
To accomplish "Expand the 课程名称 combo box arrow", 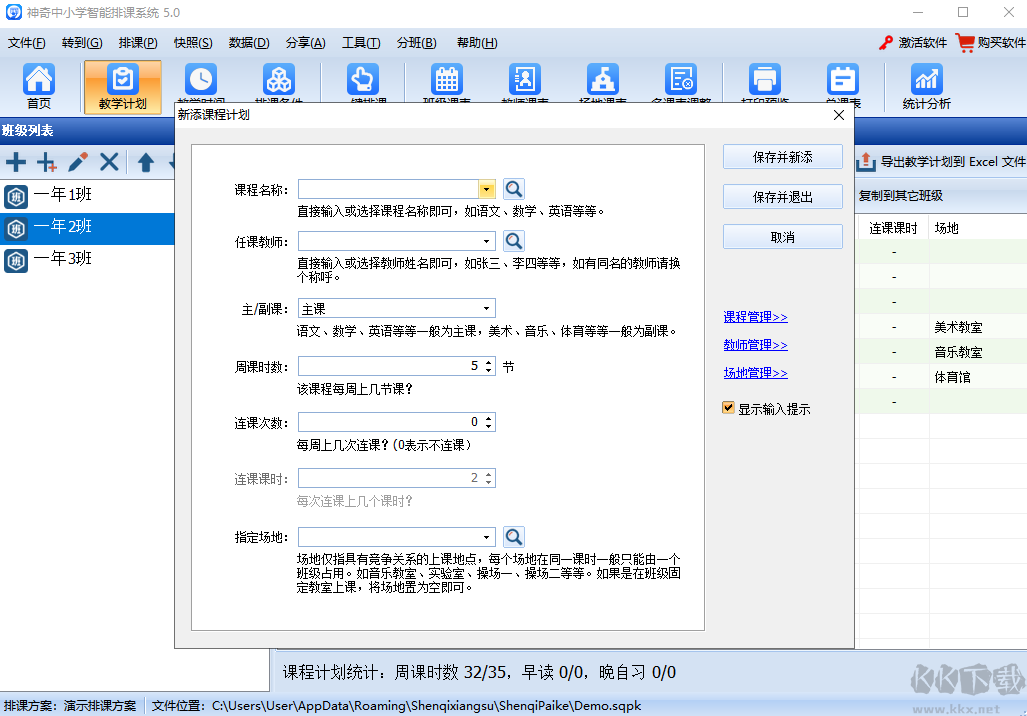I will click(486, 188).
